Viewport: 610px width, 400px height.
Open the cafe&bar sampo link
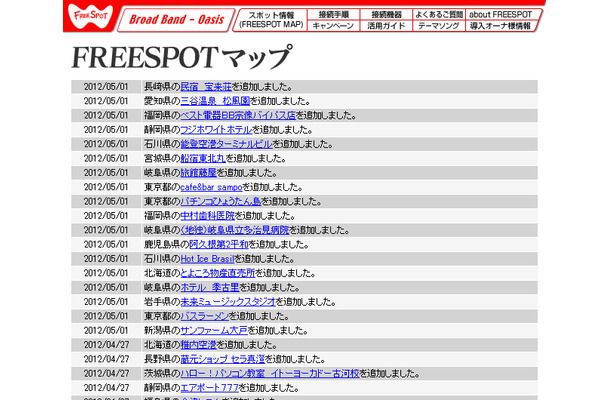point(211,187)
